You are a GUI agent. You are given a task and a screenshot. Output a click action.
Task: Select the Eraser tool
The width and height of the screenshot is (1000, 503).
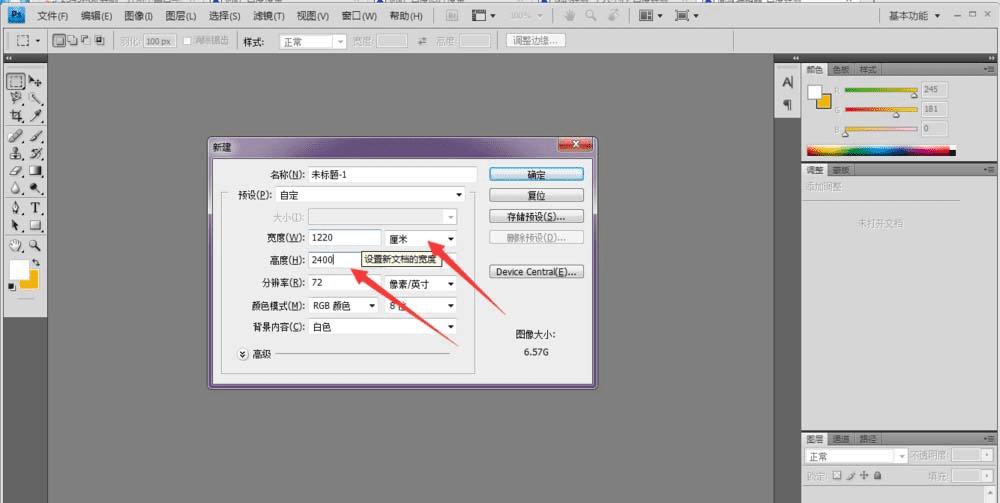point(16,171)
